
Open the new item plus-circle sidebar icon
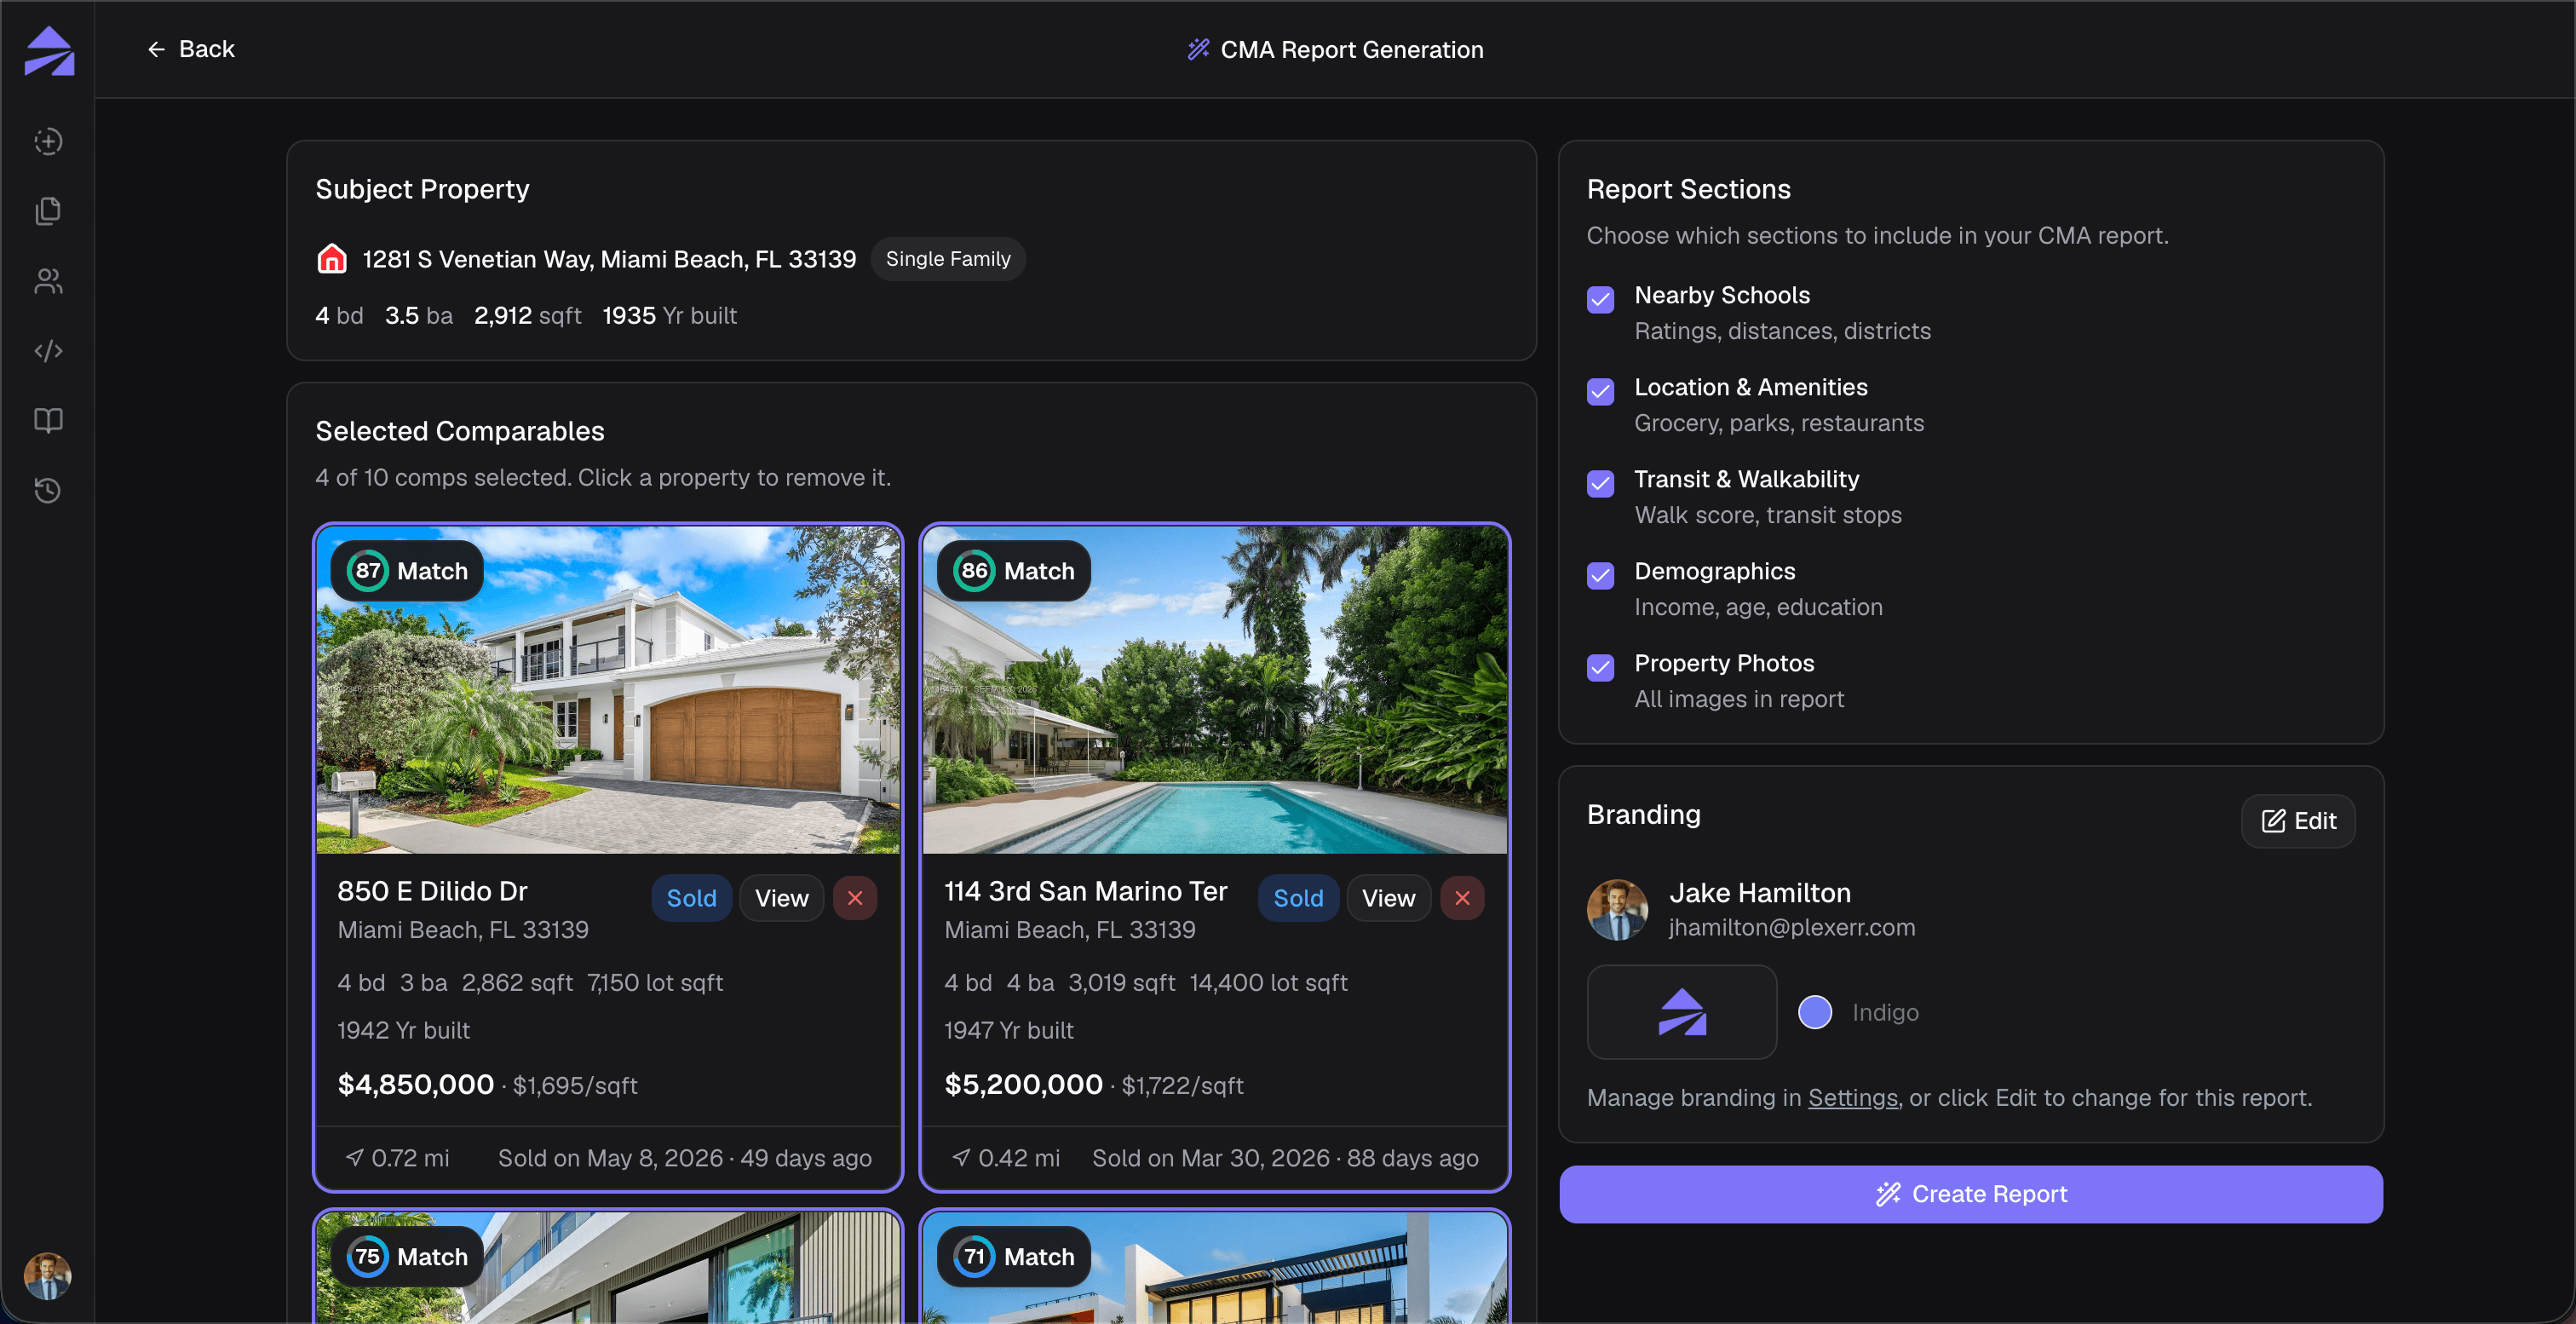point(48,141)
